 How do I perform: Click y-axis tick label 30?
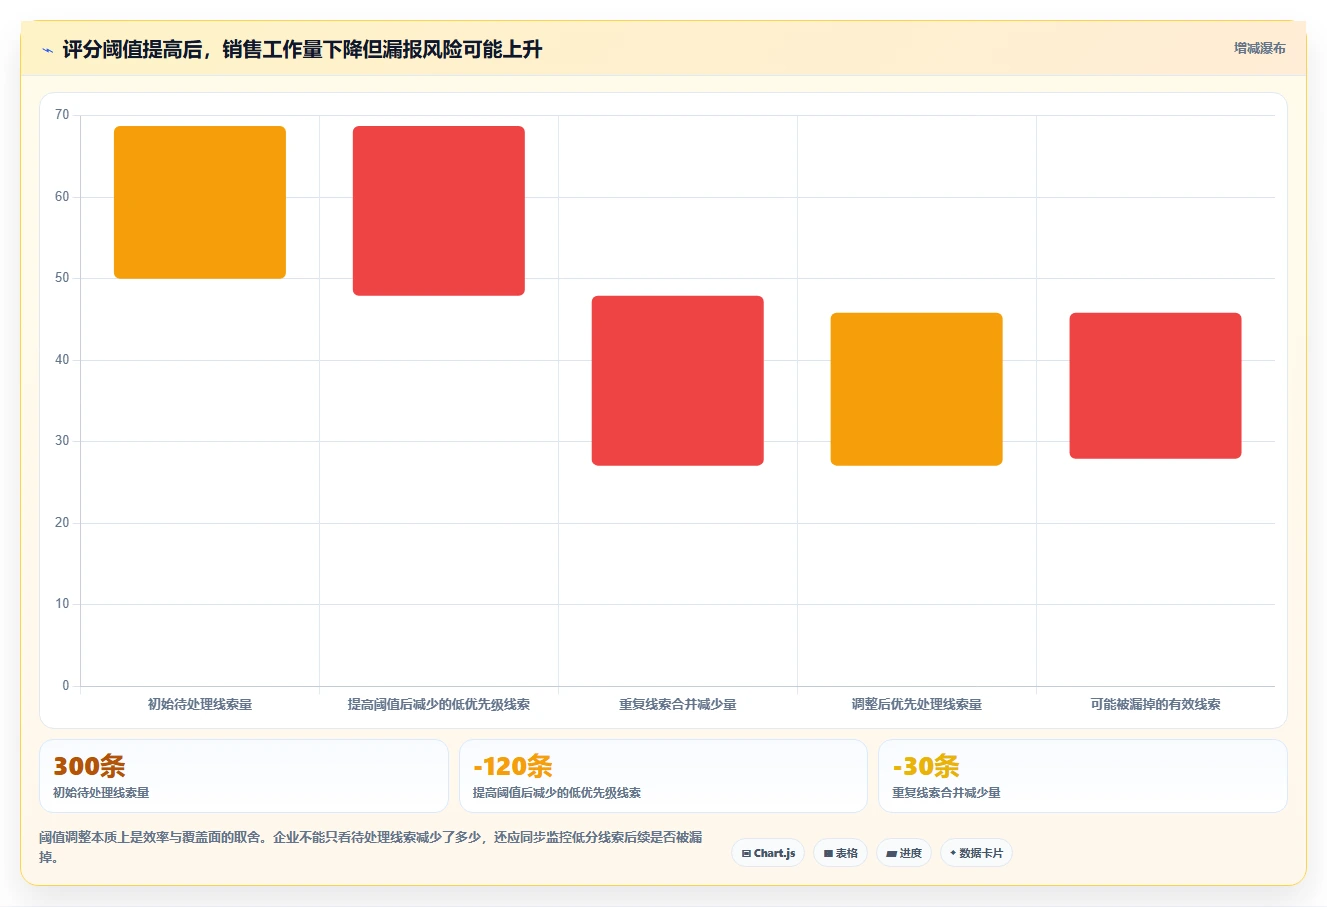click(62, 441)
